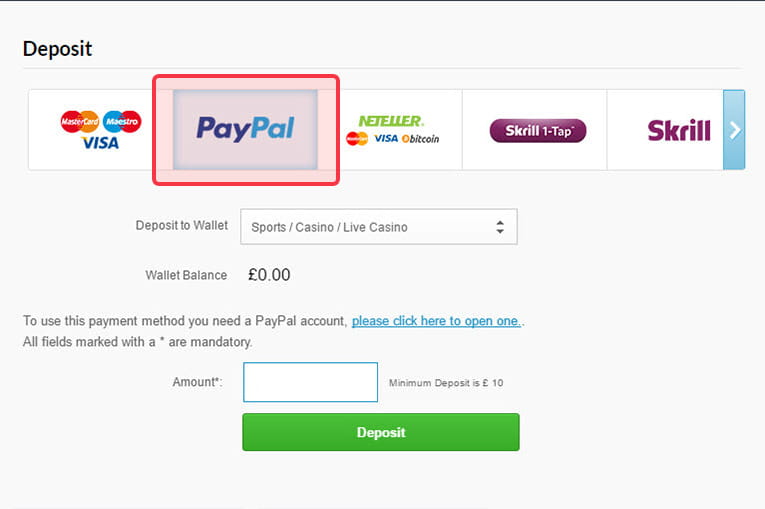
Task: Click the Deposit page heading
Action: 58,49
